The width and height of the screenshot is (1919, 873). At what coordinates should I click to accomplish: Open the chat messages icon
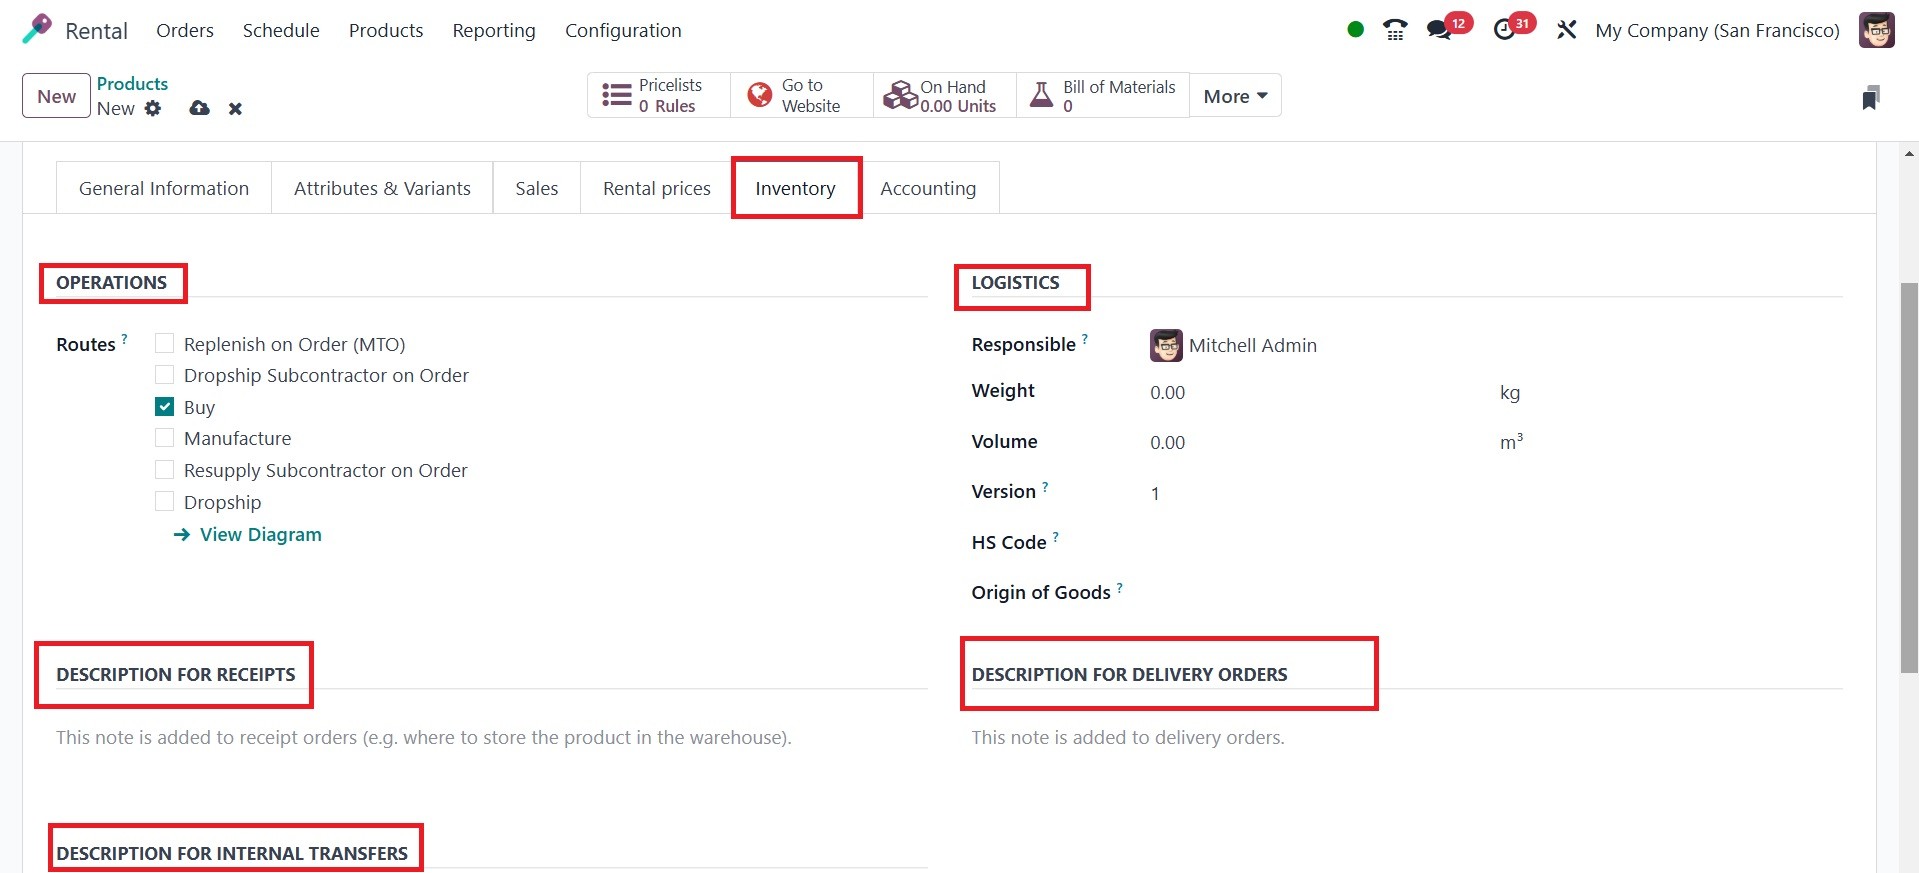1440,30
